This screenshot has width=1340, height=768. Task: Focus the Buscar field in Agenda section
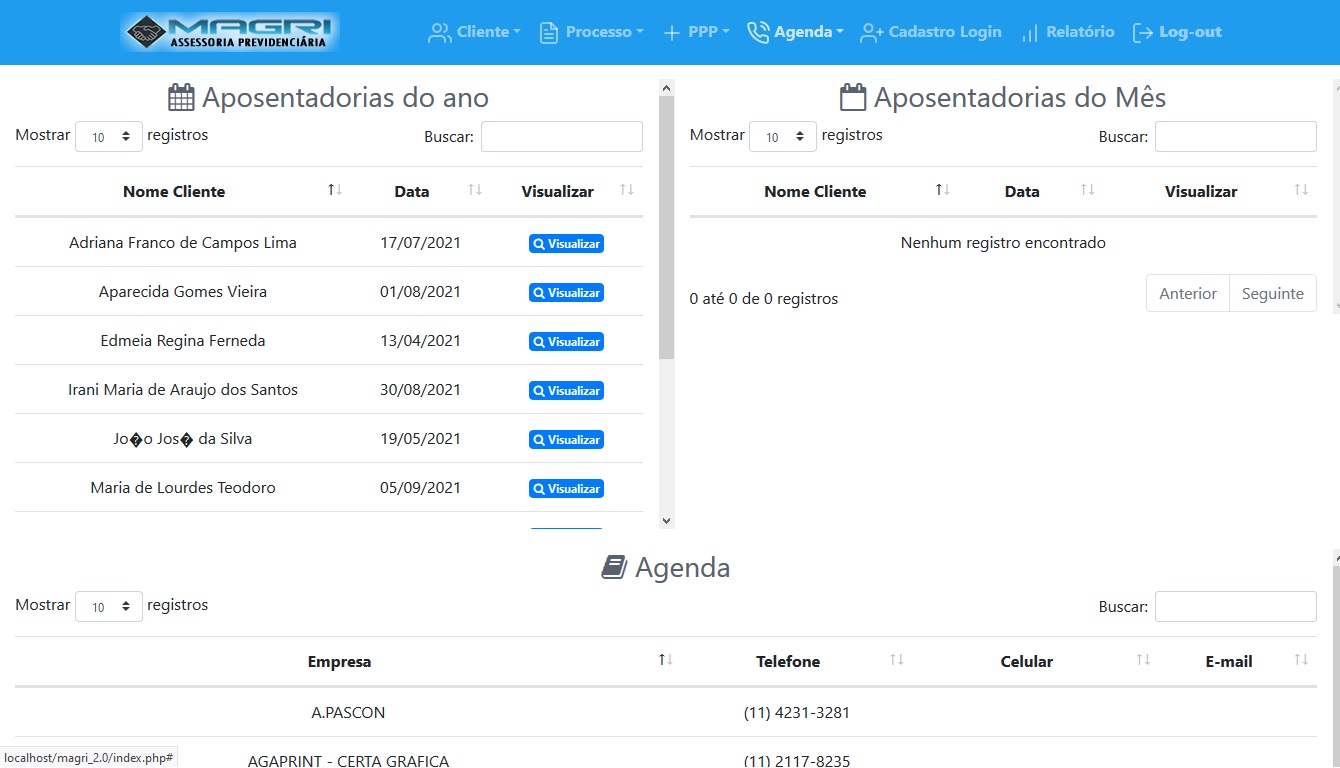pos(1235,607)
